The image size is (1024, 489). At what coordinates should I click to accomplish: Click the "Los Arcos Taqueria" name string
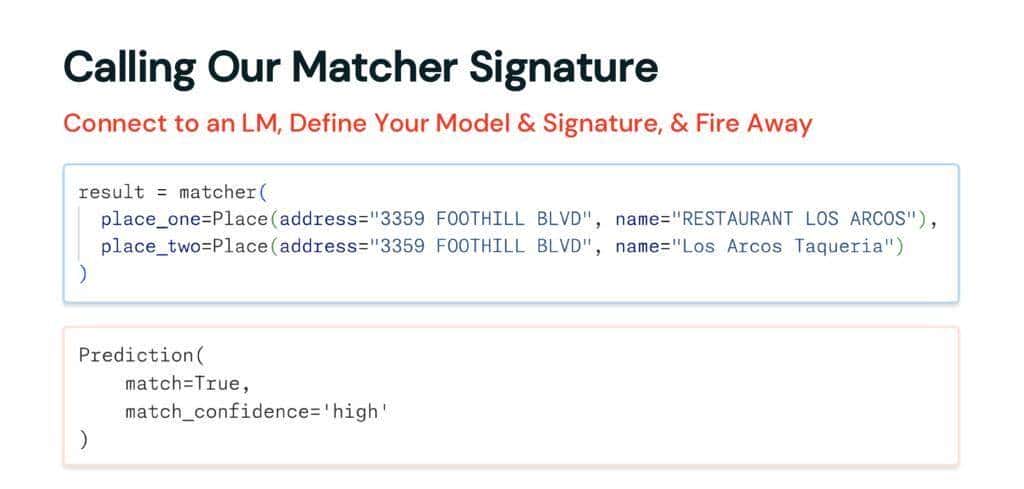[786, 246]
